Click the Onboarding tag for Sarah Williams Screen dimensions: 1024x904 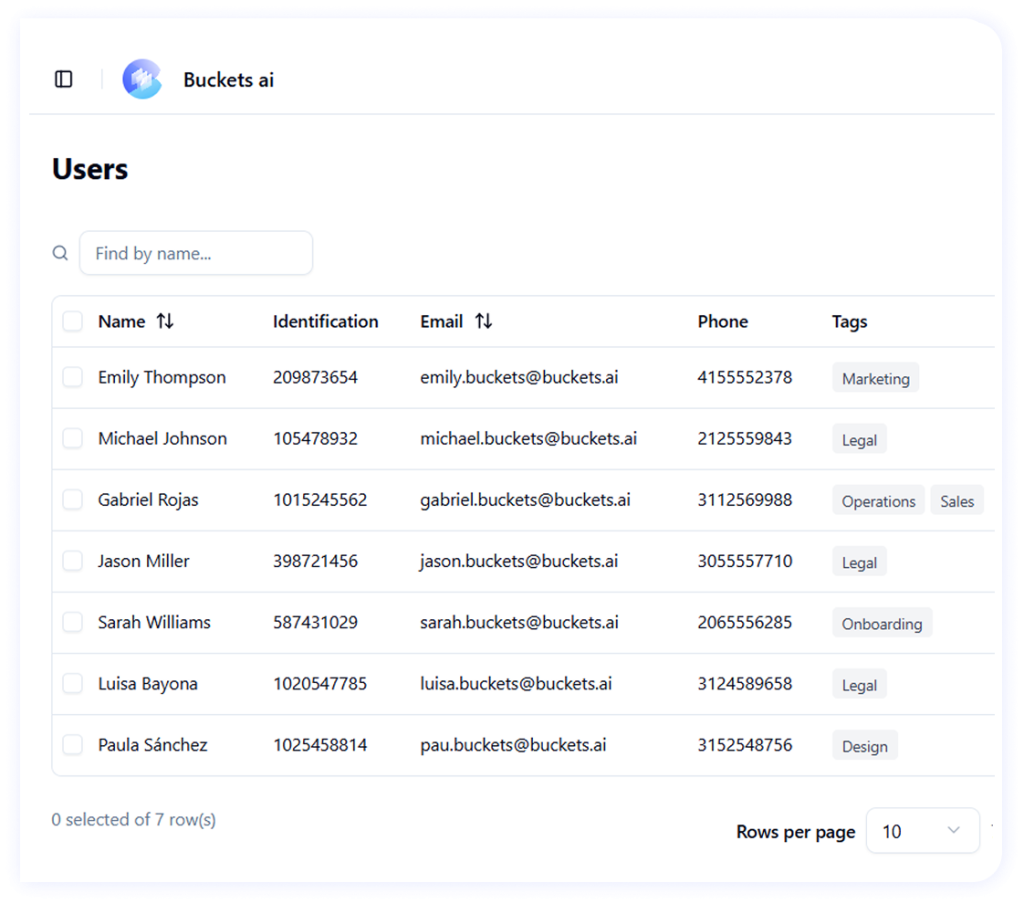[x=881, y=624]
